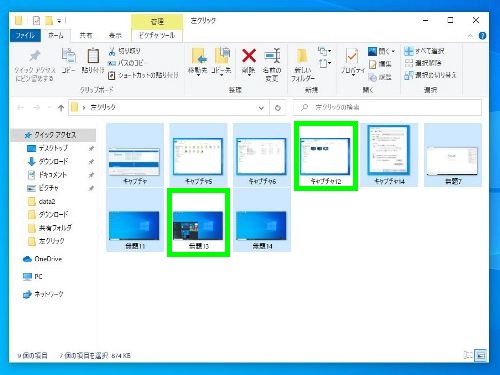Image resolution: width=500 pixels, height=375 pixels.
Task: Select the キャプチャ12 thumbnail
Action: click(x=326, y=156)
